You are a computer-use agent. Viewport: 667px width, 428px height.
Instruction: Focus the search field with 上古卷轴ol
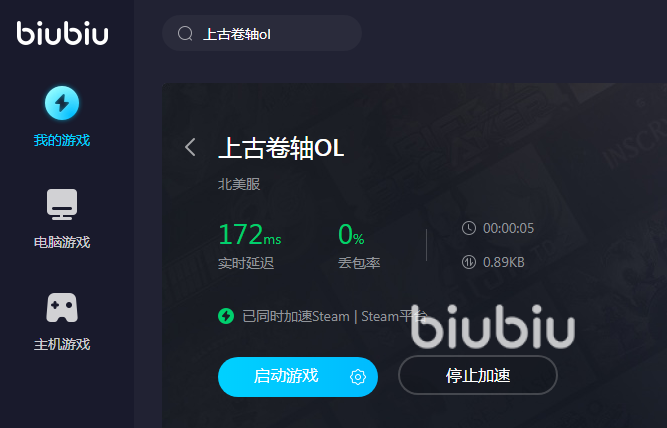pos(262,33)
